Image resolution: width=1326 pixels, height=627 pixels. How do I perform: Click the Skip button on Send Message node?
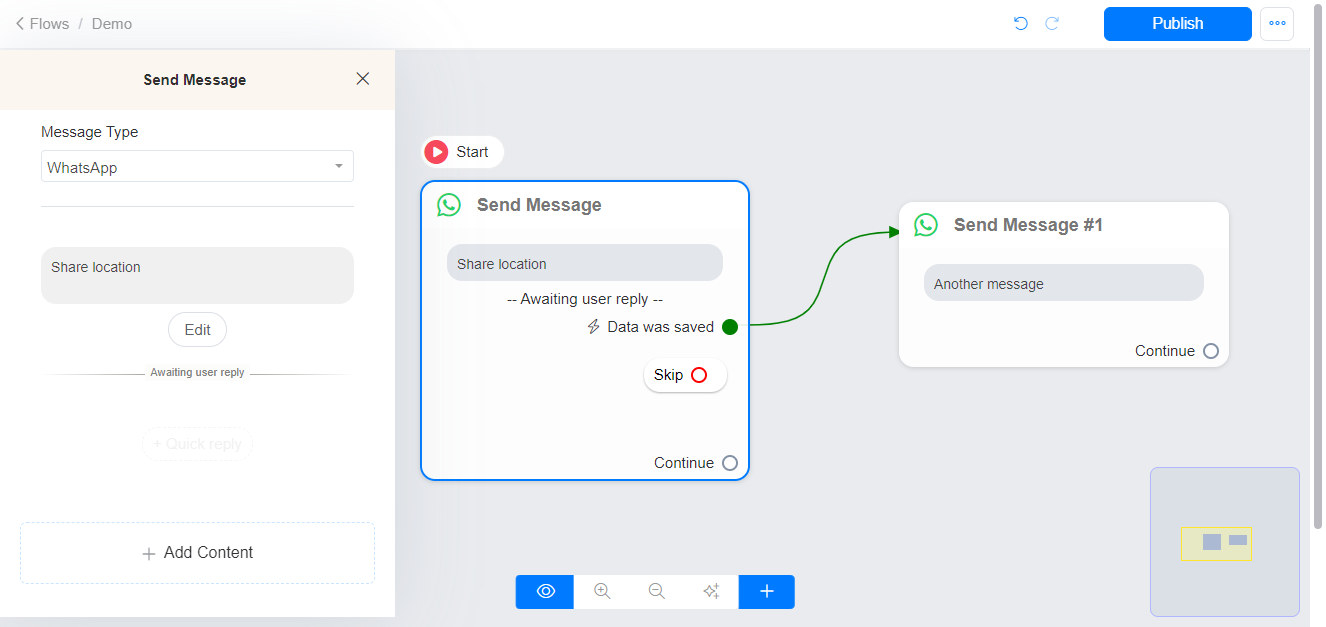click(x=684, y=374)
